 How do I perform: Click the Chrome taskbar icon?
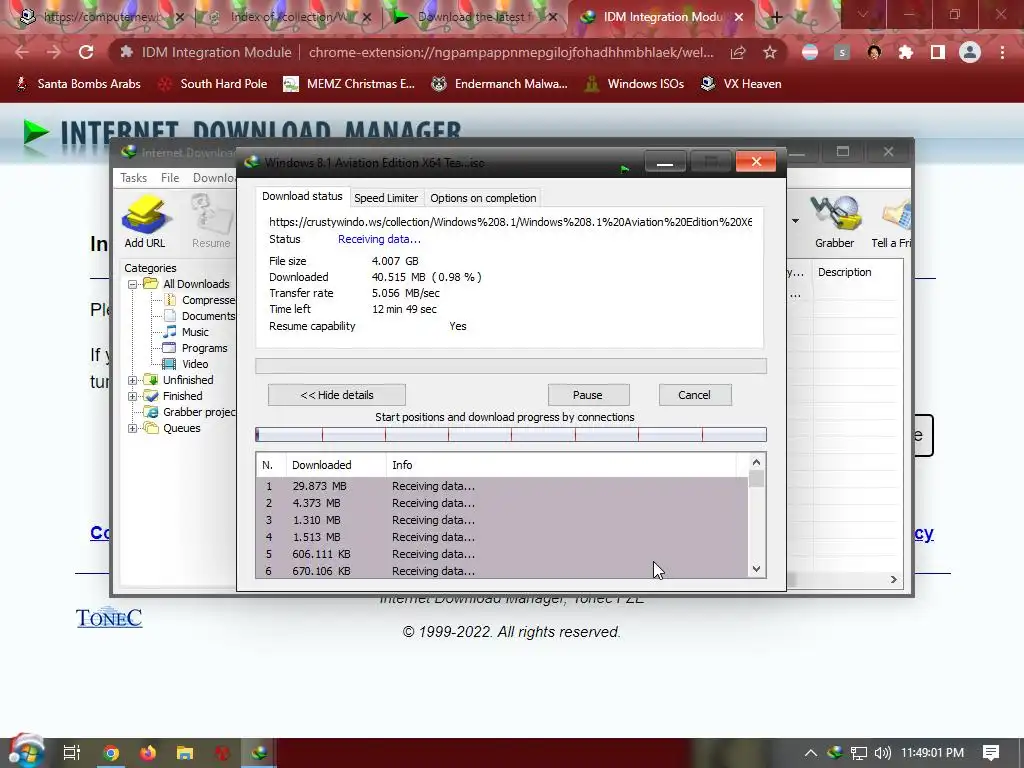[111, 753]
